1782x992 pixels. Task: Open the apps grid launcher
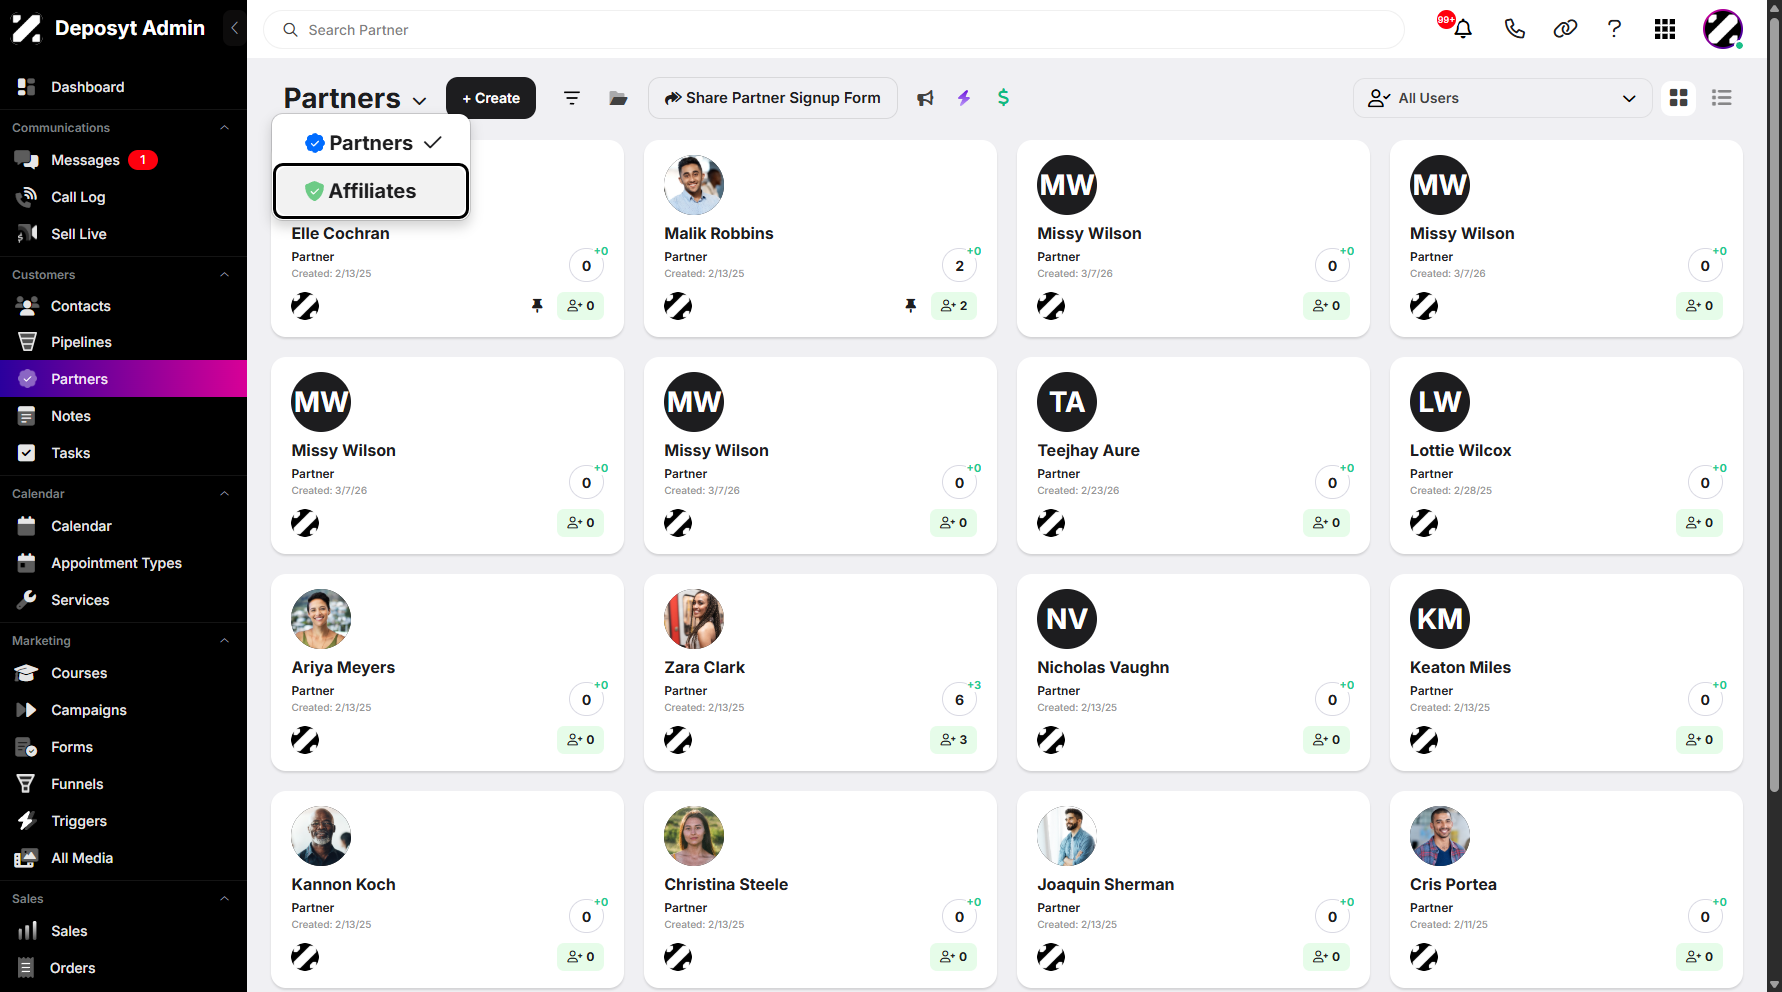click(1665, 29)
